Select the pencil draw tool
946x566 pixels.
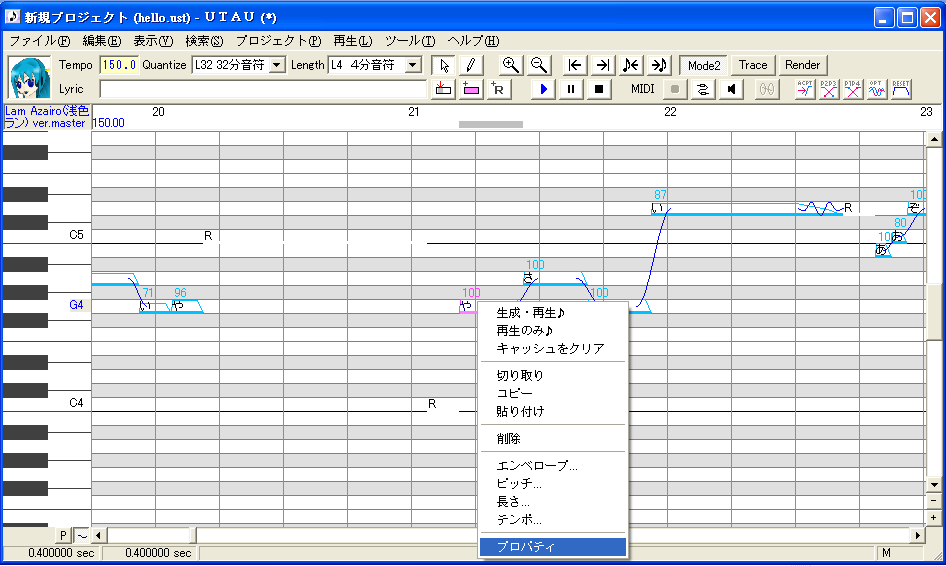point(471,65)
